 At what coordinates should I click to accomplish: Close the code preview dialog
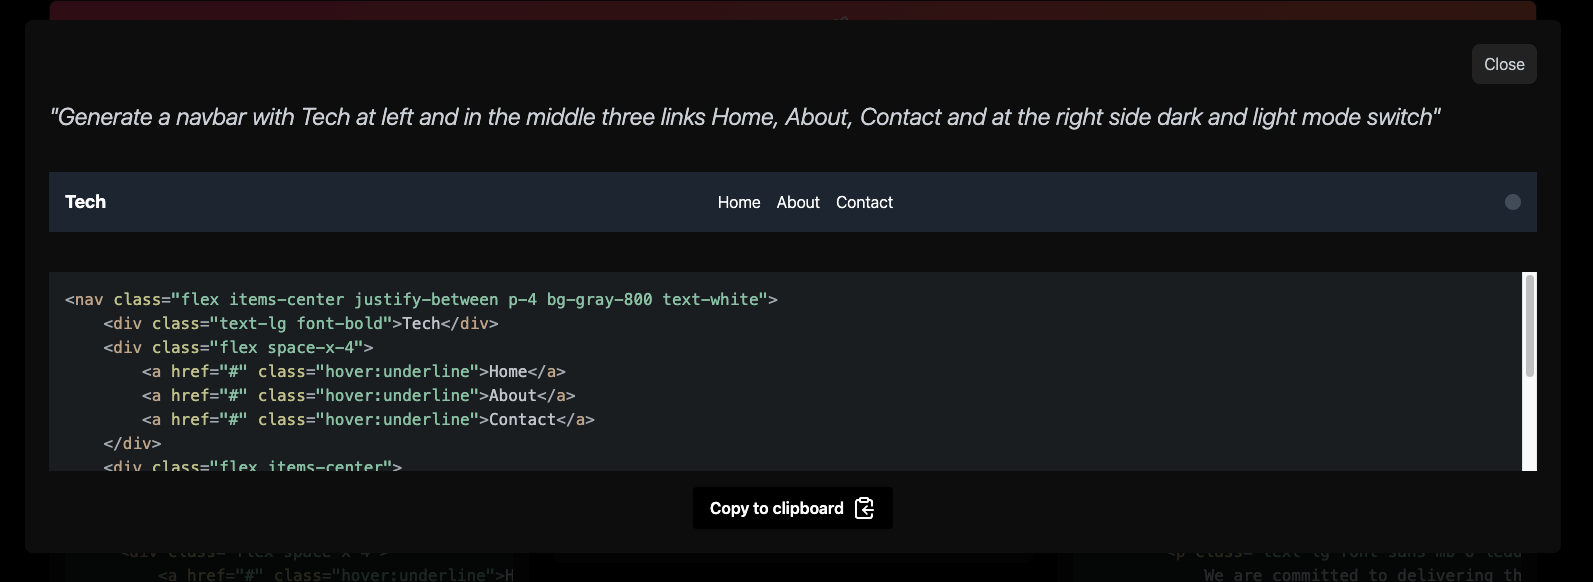[x=1504, y=64]
